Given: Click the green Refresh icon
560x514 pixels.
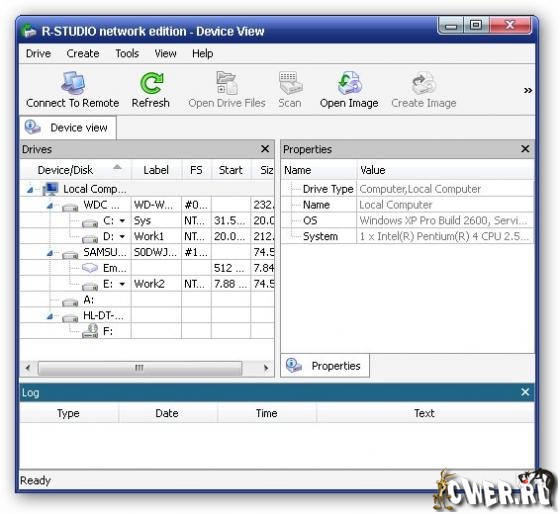Looking at the screenshot, I should tap(151, 83).
